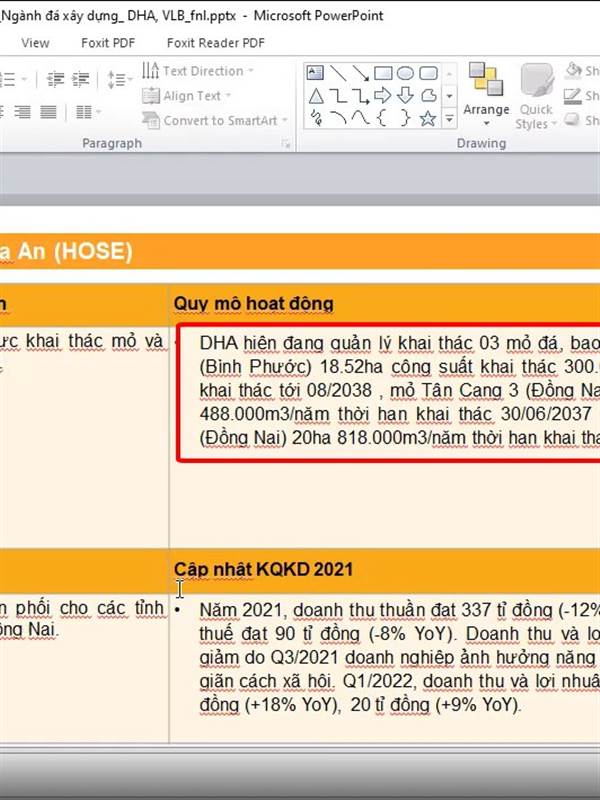This screenshot has width=600, height=800.
Task: Open the Foxit PDF tab
Action: pyautogui.click(x=108, y=43)
